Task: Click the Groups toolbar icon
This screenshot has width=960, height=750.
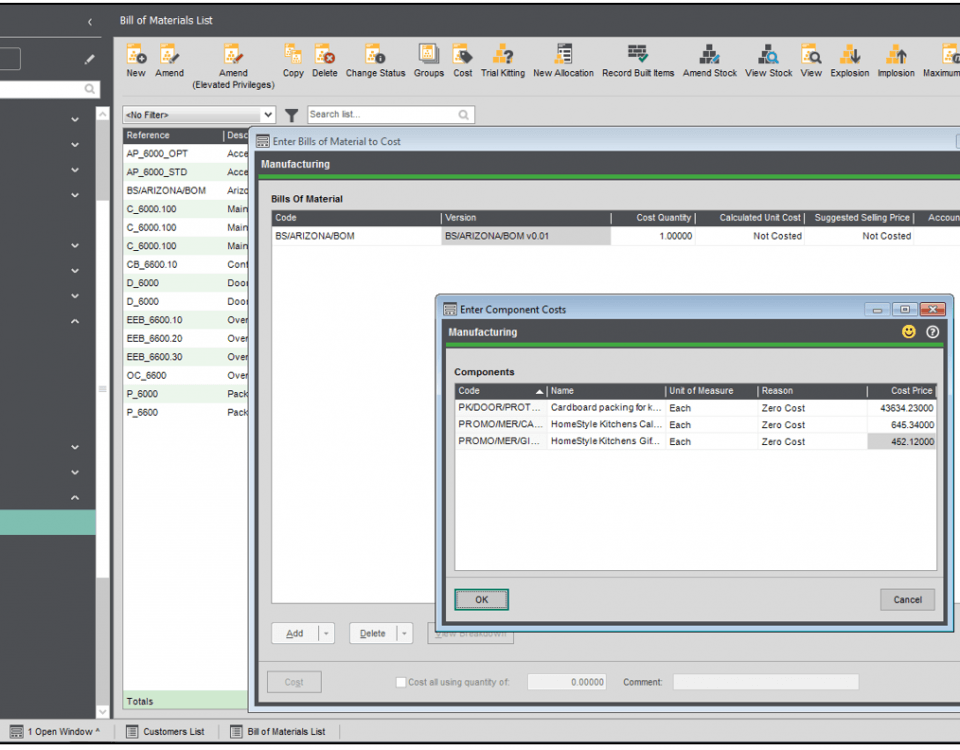Action: 429,61
